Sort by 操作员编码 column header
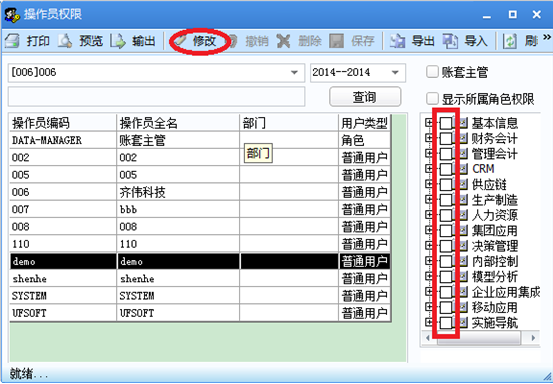The image size is (553, 384). (x=63, y=123)
